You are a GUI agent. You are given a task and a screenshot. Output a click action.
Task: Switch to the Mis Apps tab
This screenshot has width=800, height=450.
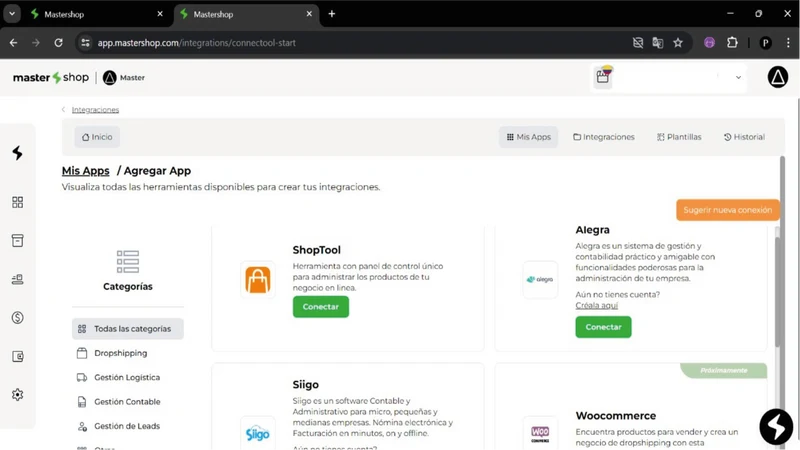(x=528, y=137)
